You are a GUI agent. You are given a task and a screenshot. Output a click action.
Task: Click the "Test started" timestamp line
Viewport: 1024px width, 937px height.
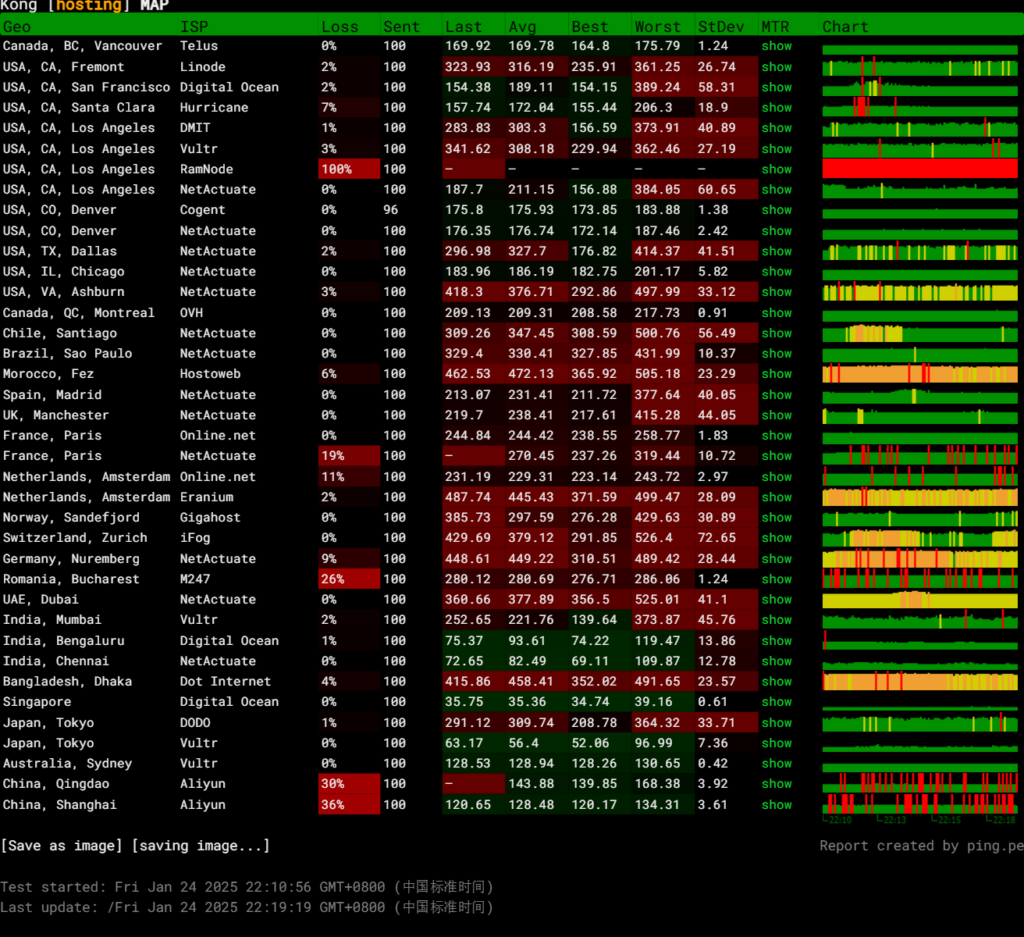[x=247, y=887]
